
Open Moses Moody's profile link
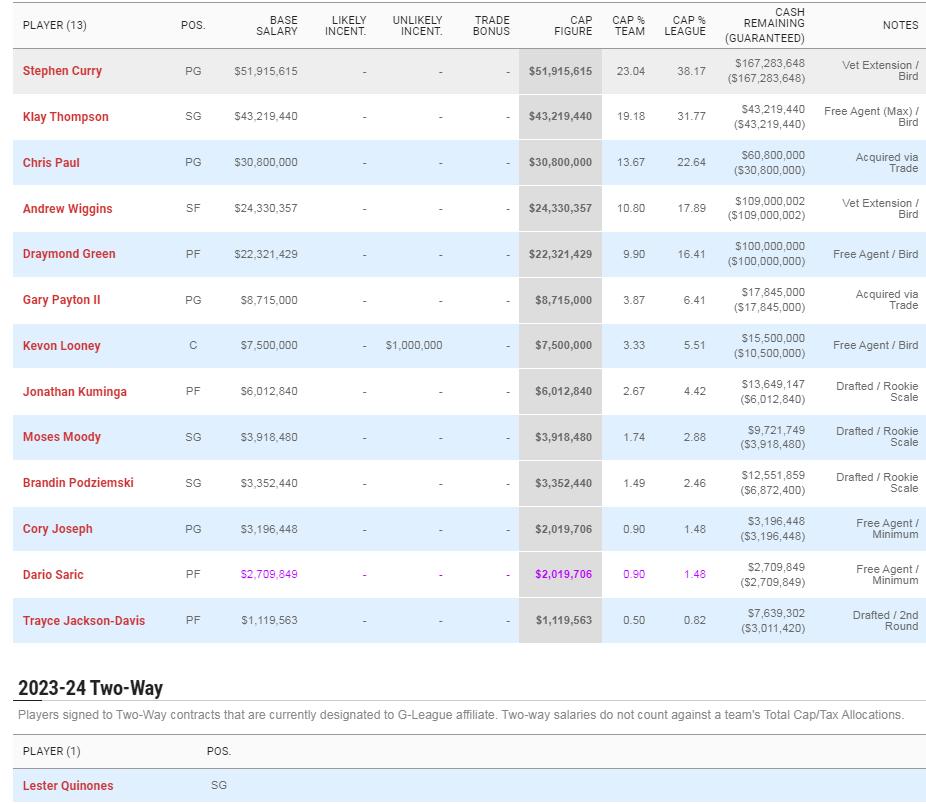click(61, 437)
